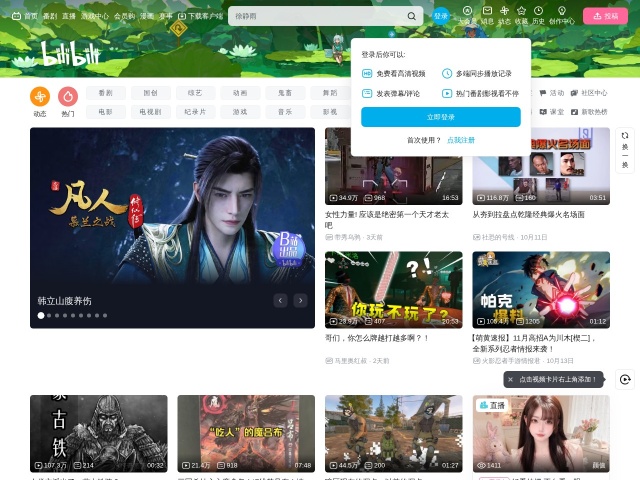Select 鬼畜 category chip
The height and width of the screenshot is (480, 640).
click(285, 93)
